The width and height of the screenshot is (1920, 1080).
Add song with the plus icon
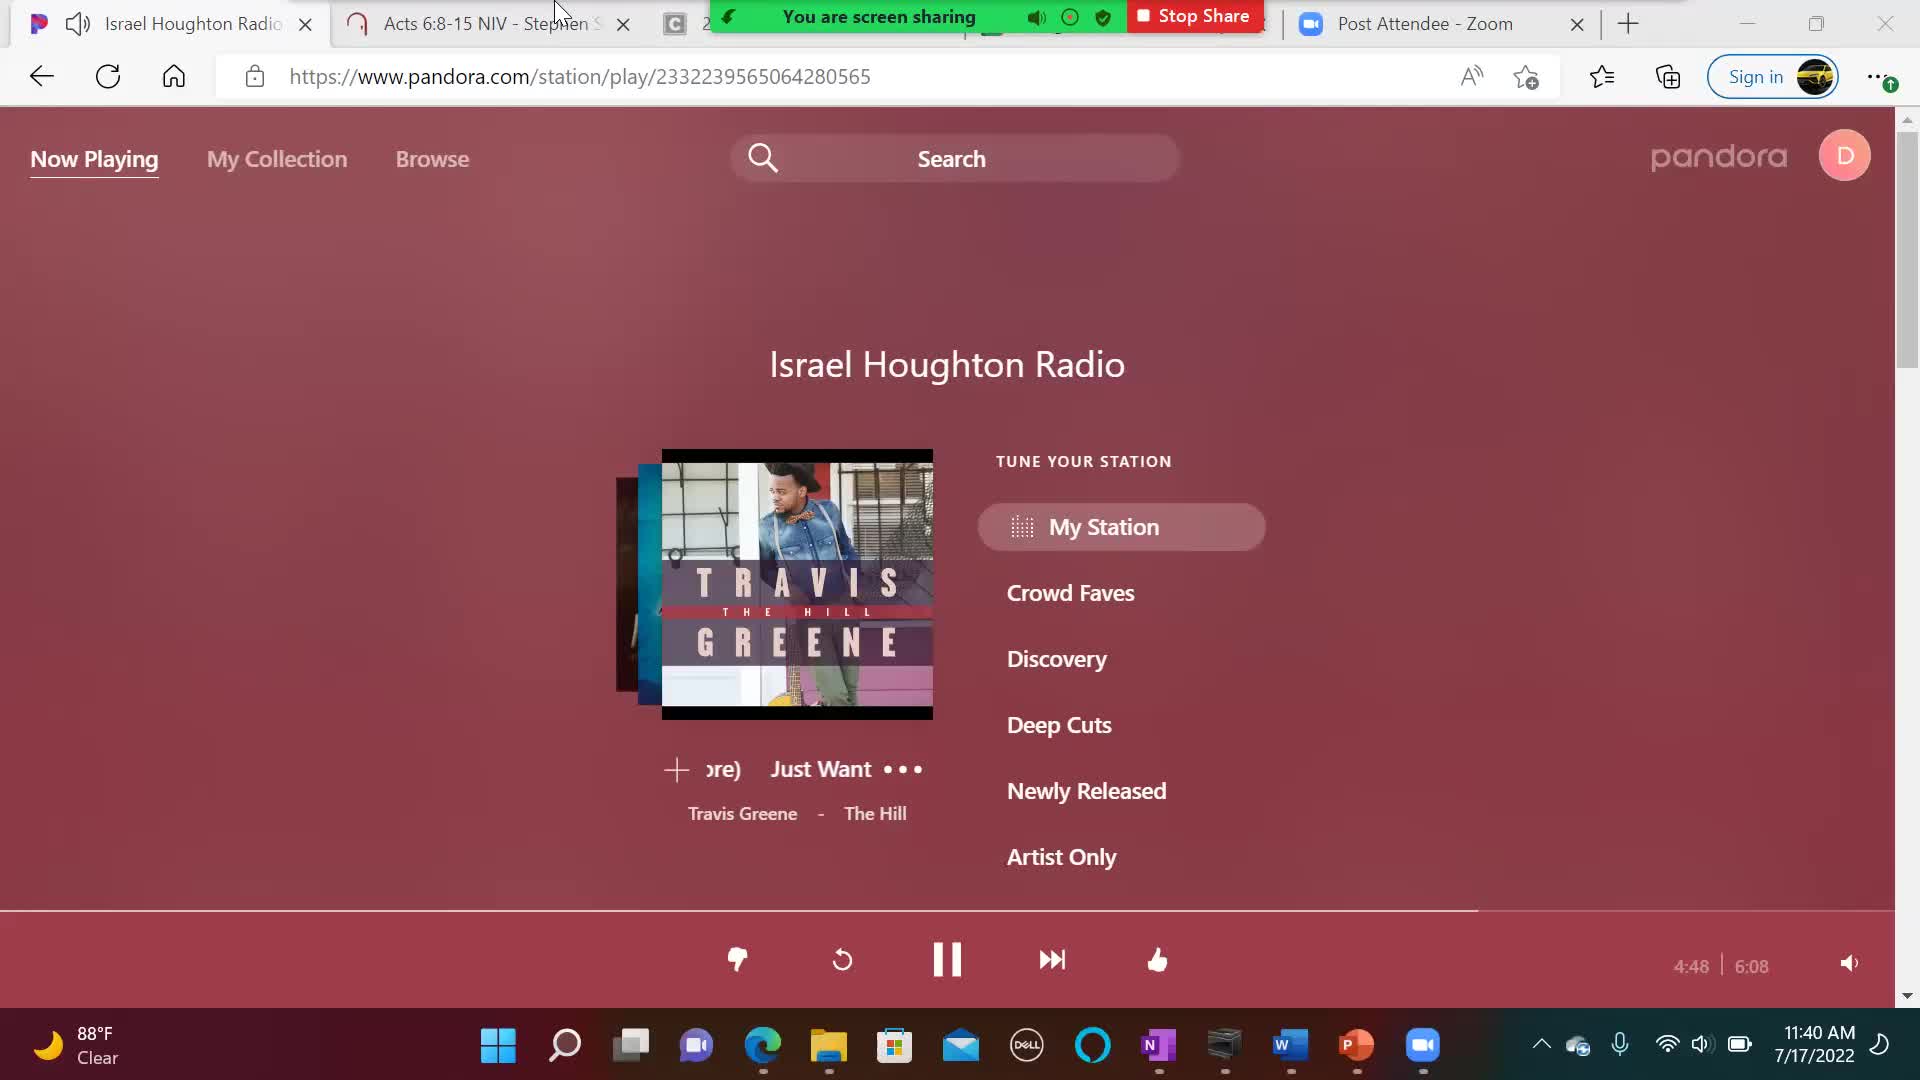677,769
